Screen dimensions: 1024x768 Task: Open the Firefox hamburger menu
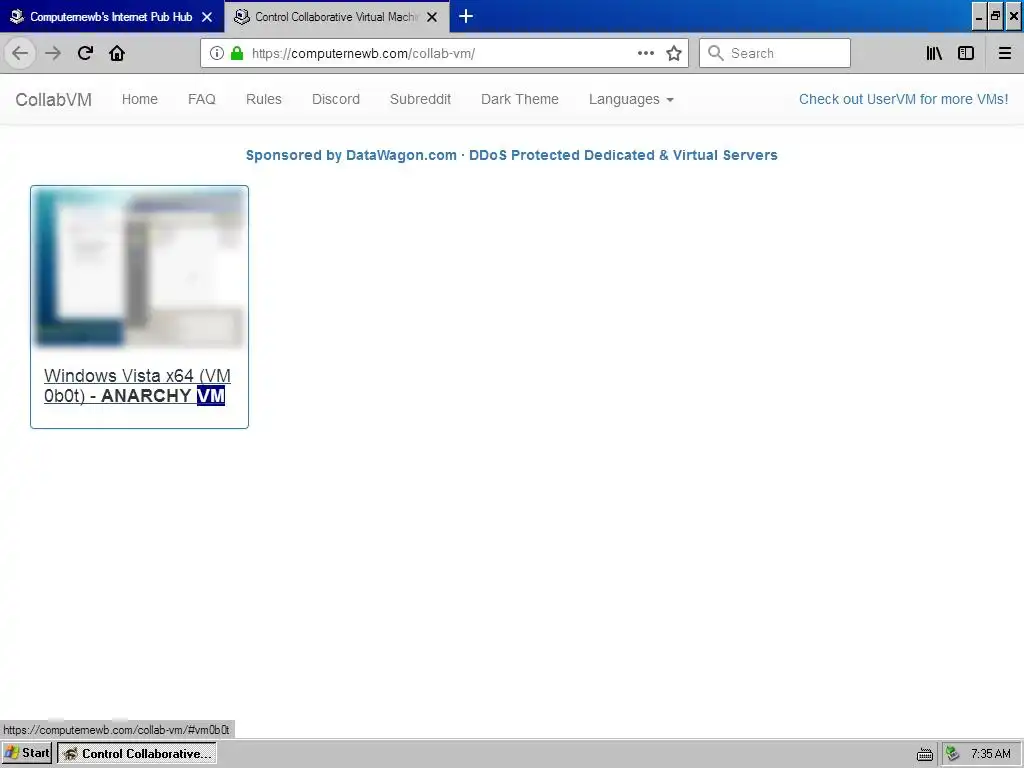point(1004,53)
